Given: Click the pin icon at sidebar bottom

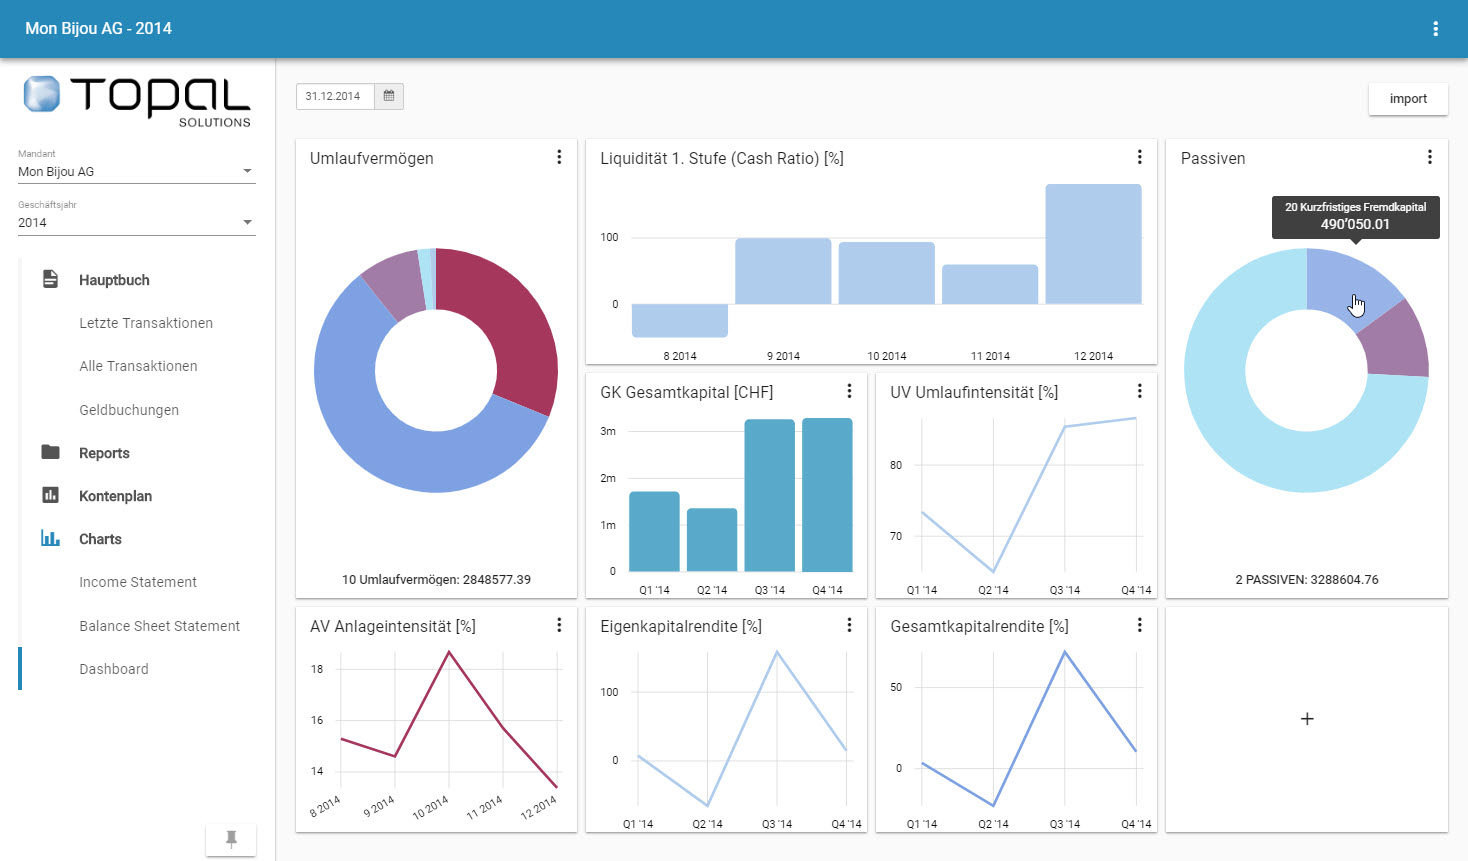Looking at the screenshot, I should pos(231,840).
